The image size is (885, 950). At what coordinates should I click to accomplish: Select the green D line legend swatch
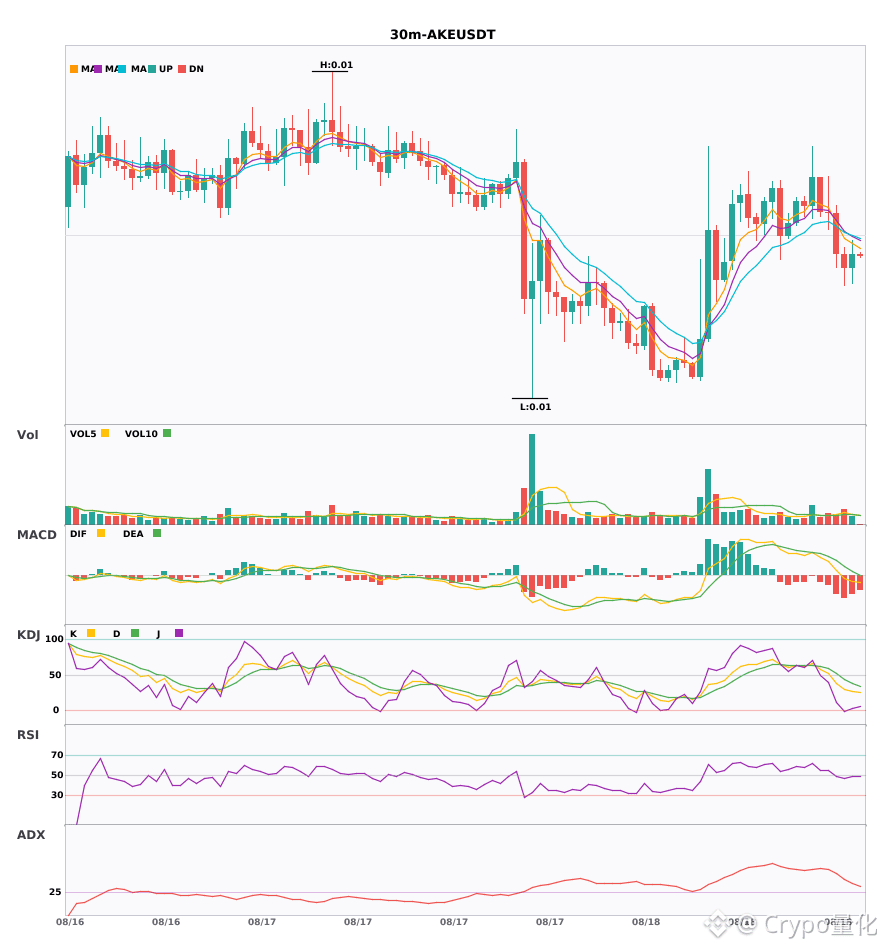click(x=135, y=633)
